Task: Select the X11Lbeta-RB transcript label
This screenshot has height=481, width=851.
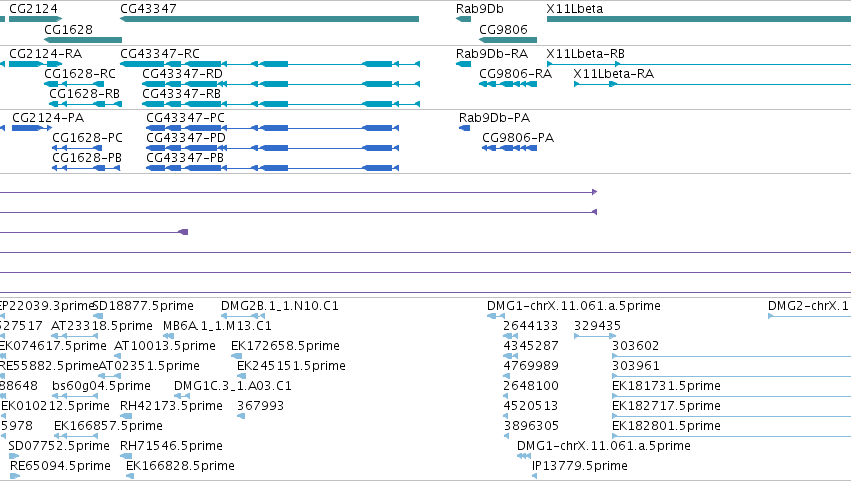Action: coord(586,54)
